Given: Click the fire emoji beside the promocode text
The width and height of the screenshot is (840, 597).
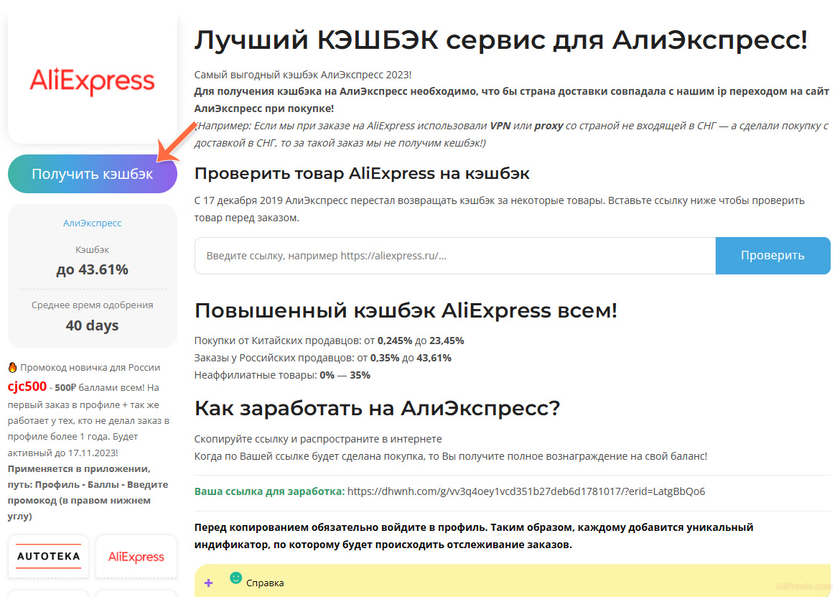Looking at the screenshot, I should (13, 368).
